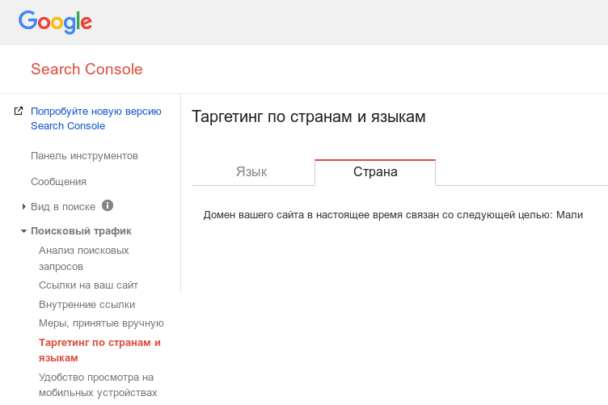Expand the 'Вид в поиске' arrow

coord(24,207)
